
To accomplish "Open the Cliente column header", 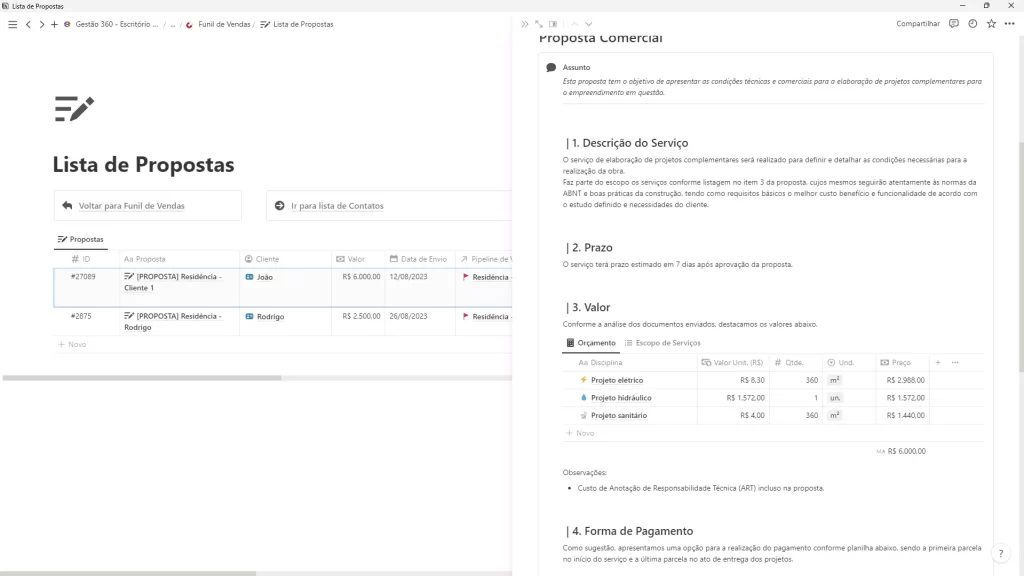I will coord(285,259).
